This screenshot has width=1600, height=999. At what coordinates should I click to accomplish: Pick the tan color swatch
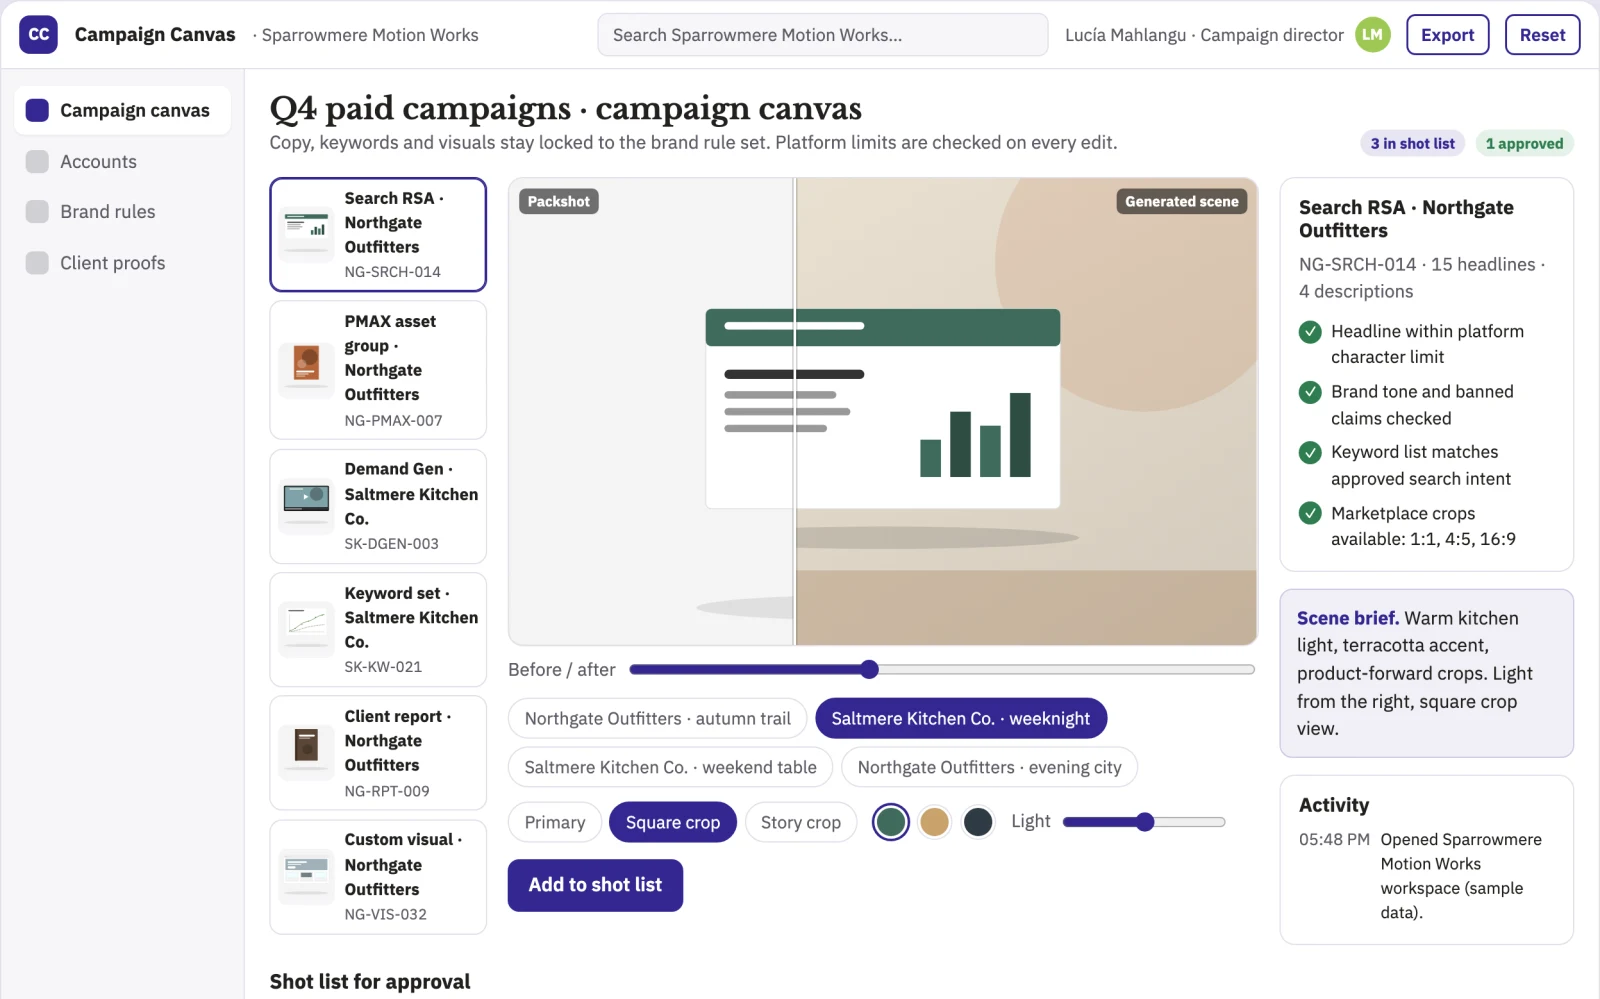coord(934,822)
